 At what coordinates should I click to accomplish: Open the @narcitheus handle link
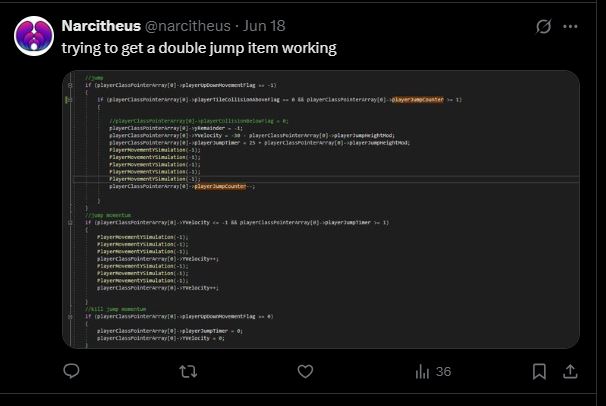click(187, 26)
